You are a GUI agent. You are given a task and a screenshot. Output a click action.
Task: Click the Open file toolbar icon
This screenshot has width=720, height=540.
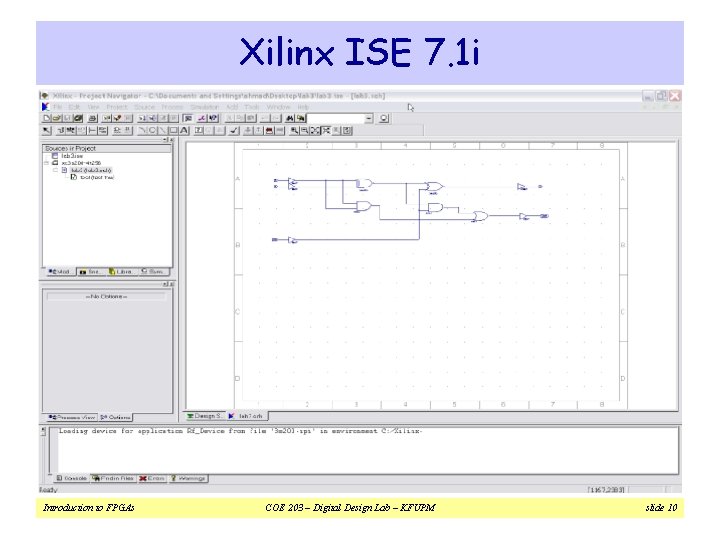pos(57,118)
